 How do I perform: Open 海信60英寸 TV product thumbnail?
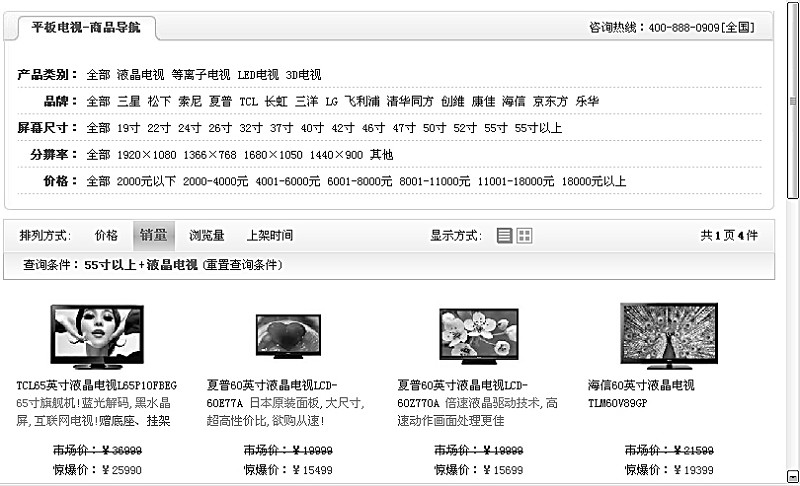tap(669, 336)
